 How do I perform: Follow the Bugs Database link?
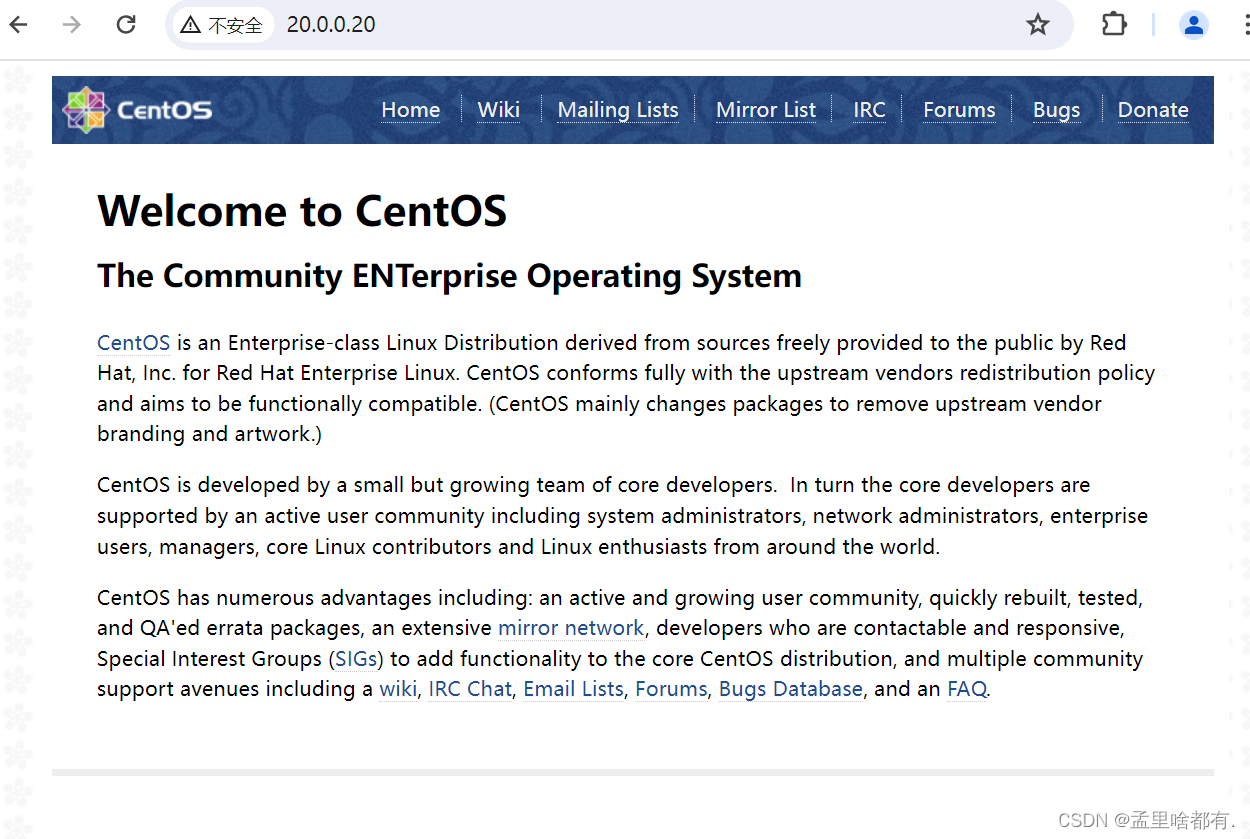click(x=791, y=689)
